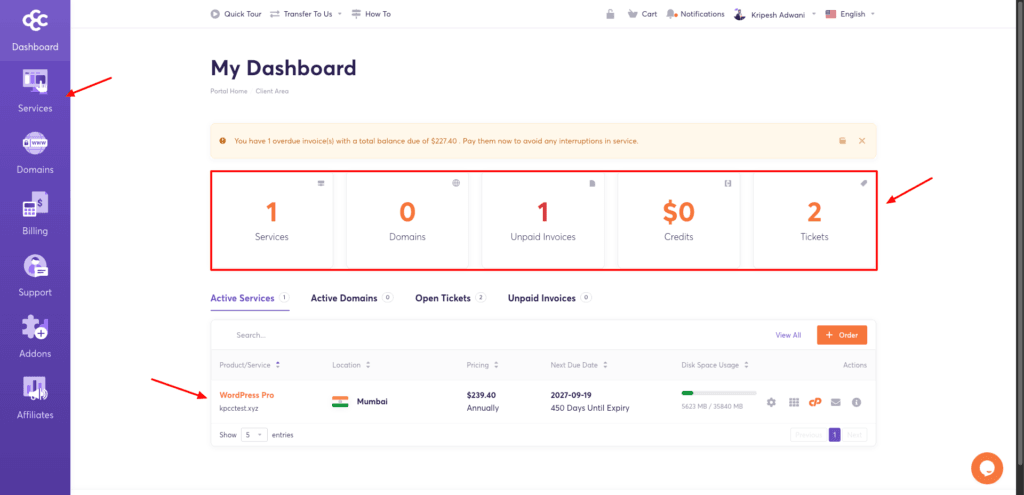Click the Next pagination button

[854, 435]
